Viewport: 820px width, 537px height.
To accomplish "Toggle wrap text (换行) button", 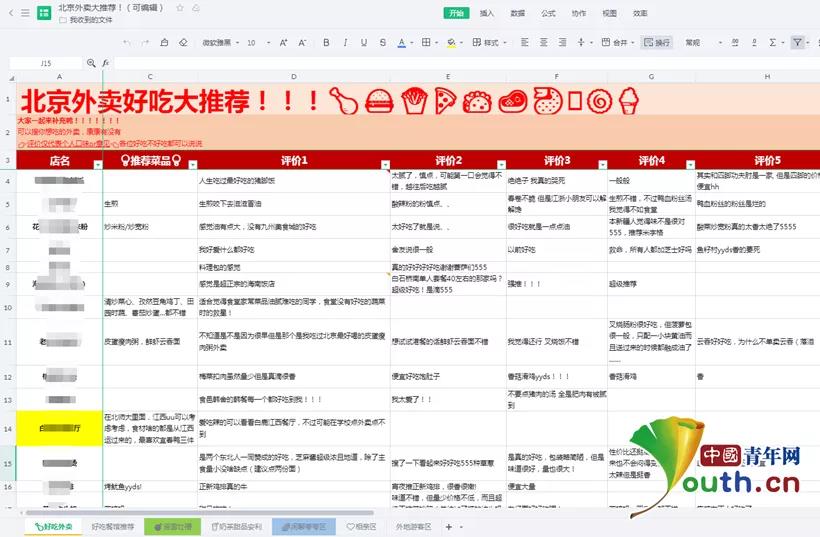I will (658, 43).
